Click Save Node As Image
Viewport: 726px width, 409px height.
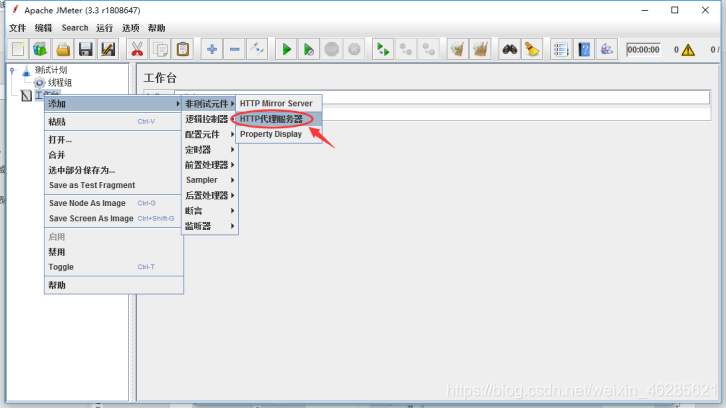114,203
